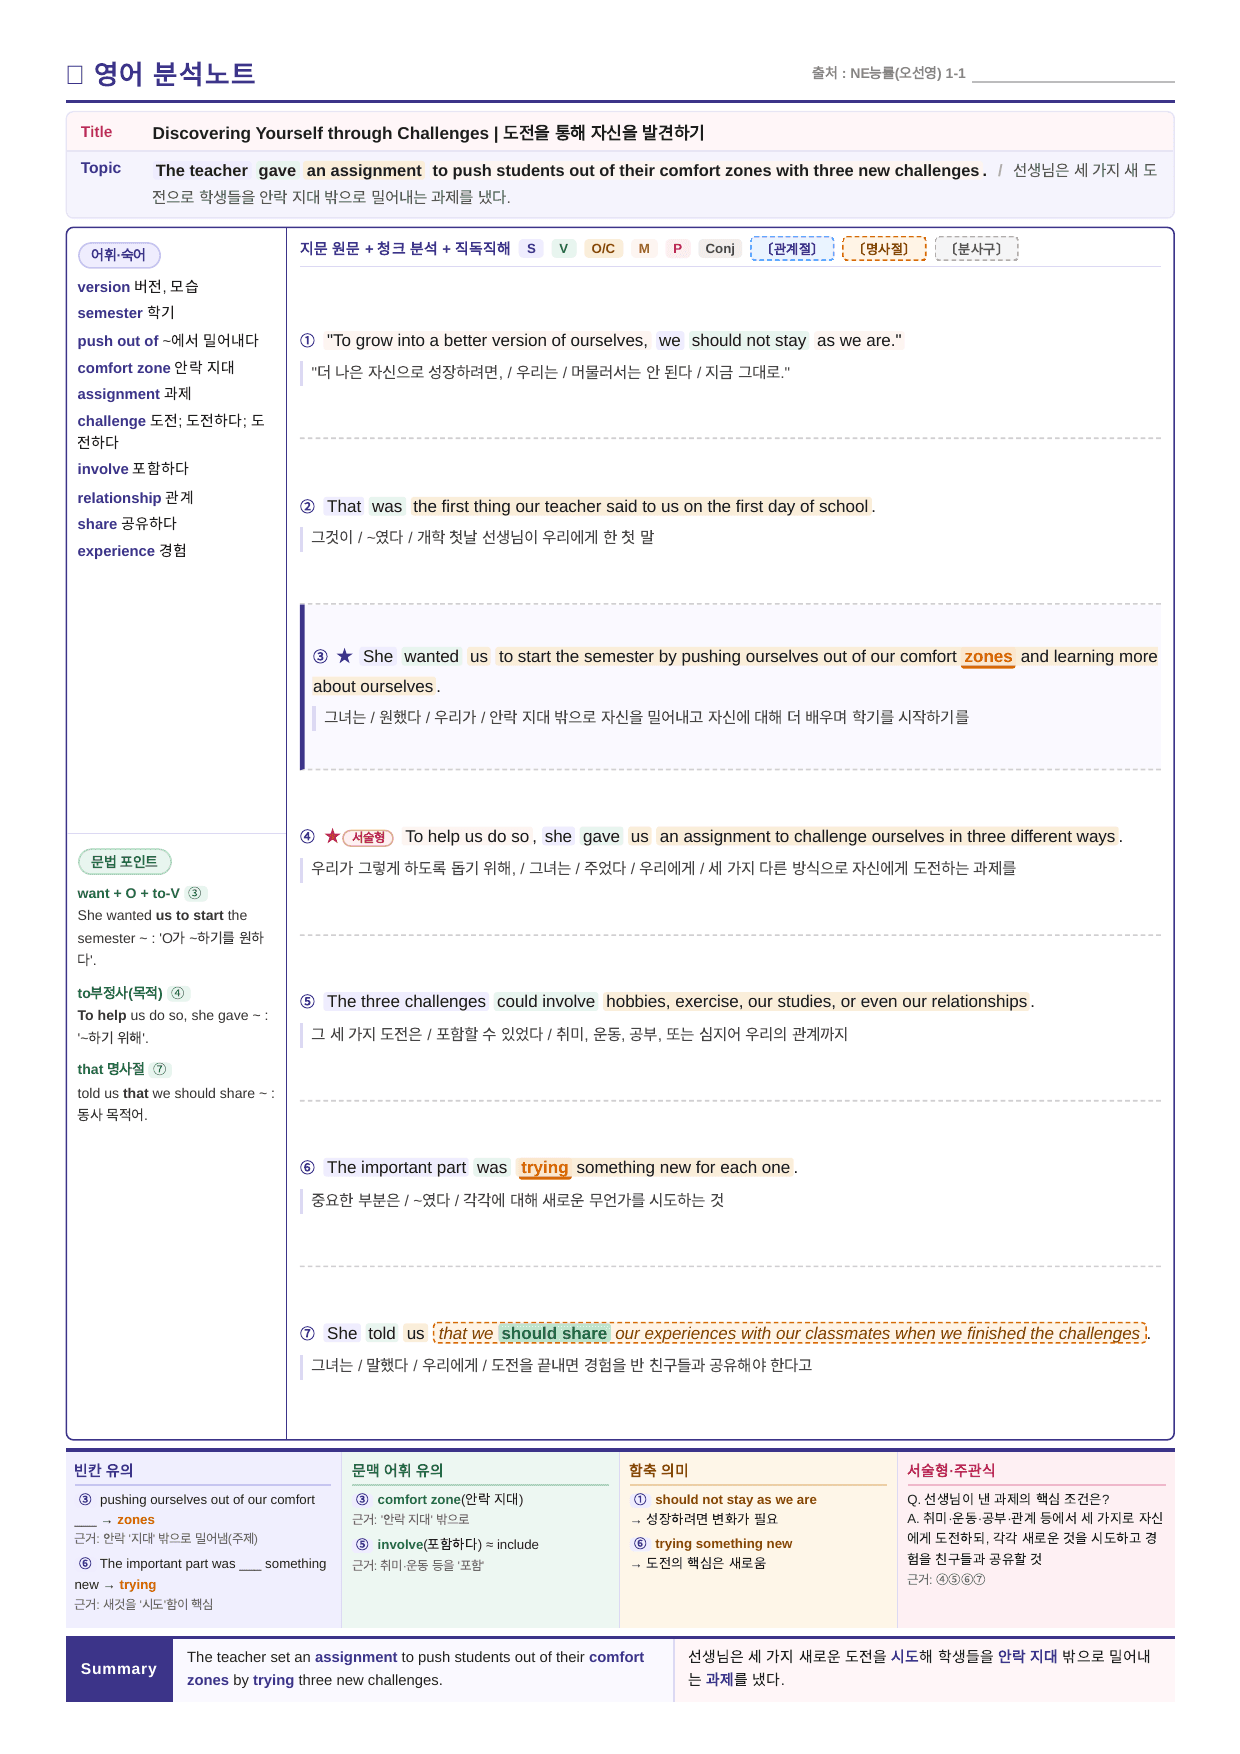The width and height of the screenshot is (1240, 1754).
Task: Click circled ⑦ before 'She told us'
Action: click(x=308, y=1334)
